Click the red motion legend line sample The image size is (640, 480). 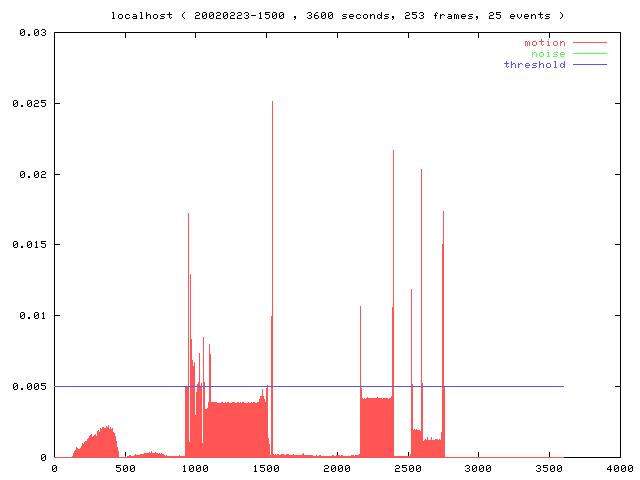point(589,43)
